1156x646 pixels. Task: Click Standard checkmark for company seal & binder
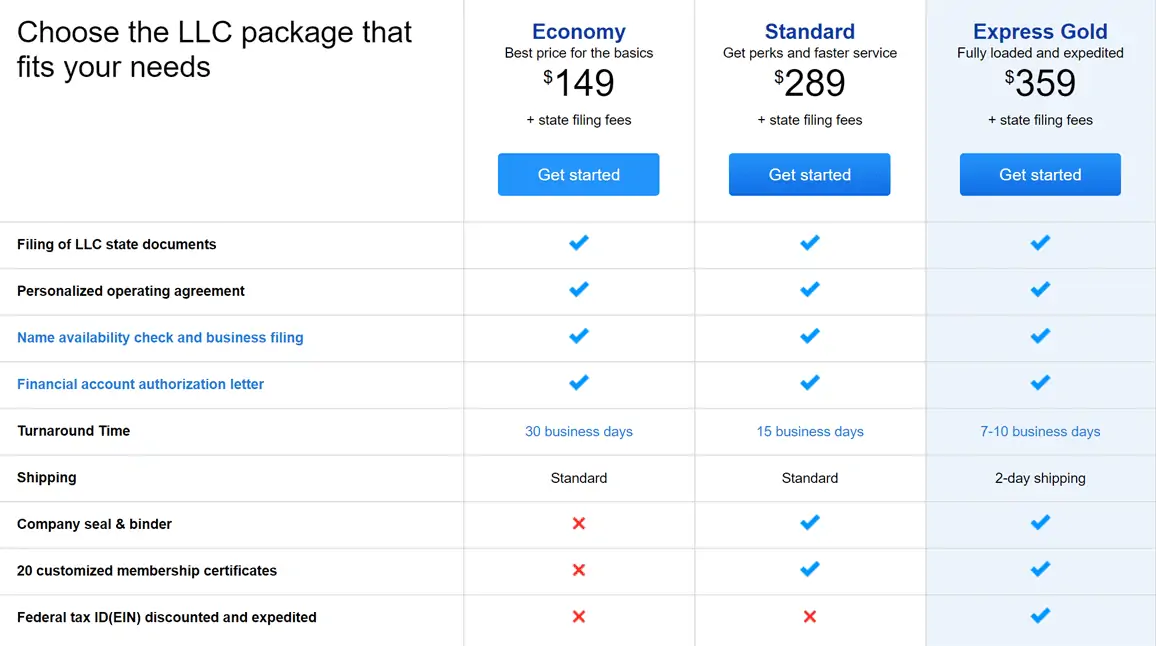coord(809,523)
